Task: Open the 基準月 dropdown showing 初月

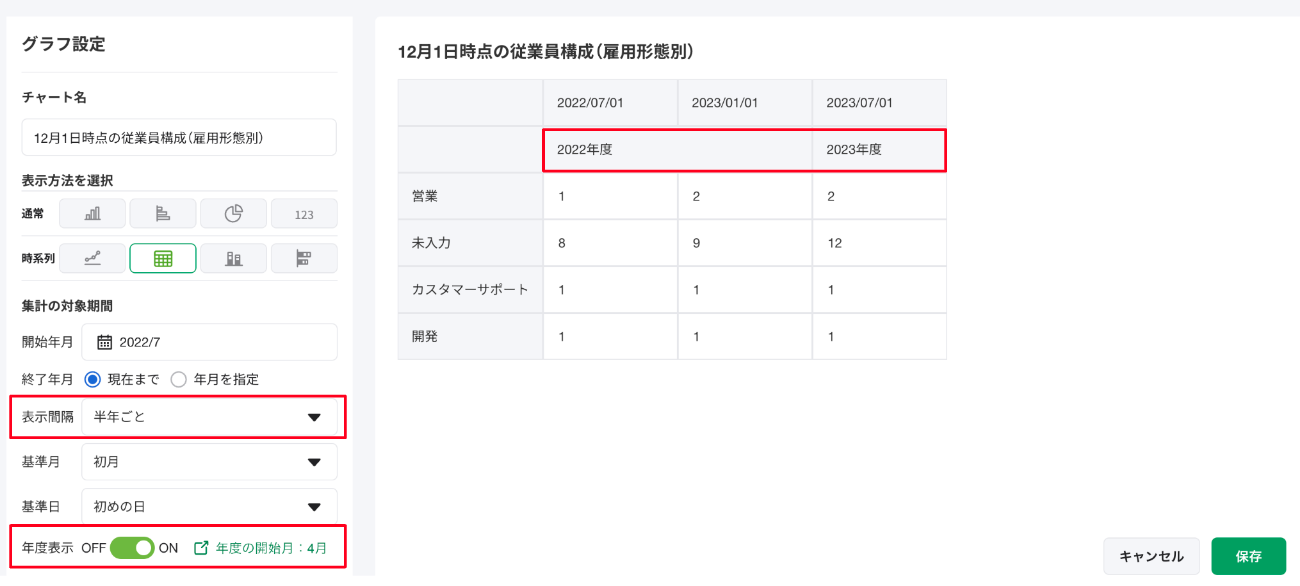Action: pos(209,462)
